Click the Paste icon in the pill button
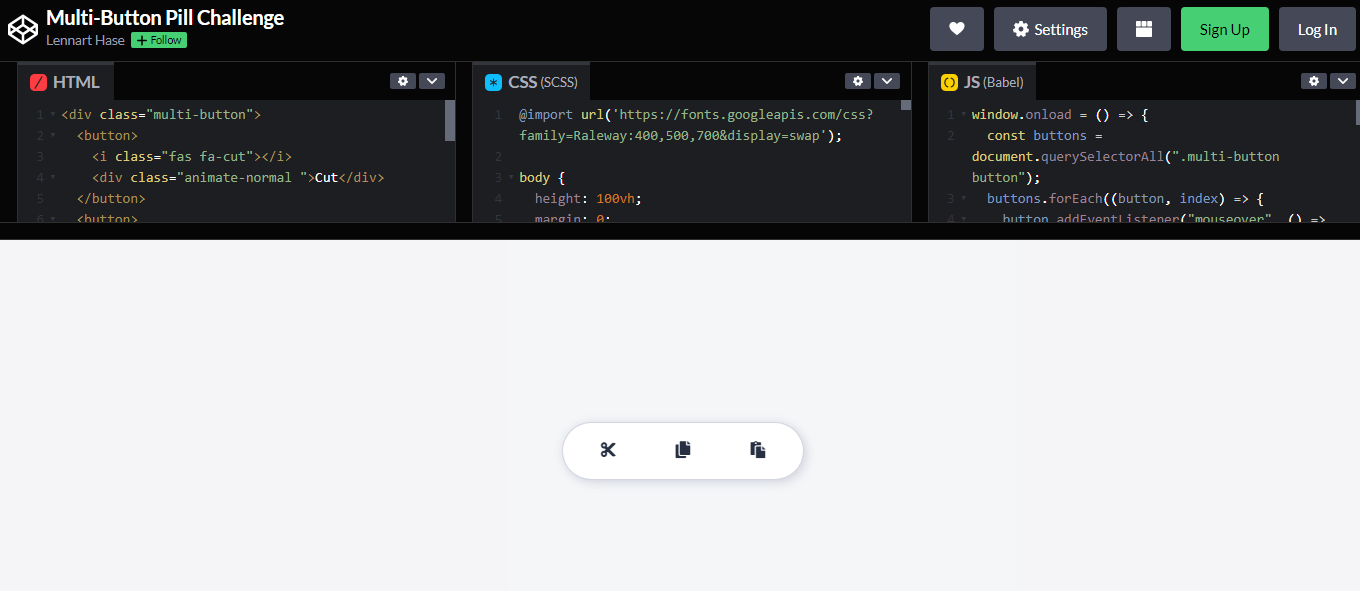The width and height of the screenshot is (1360, 591). pos(757,450)
